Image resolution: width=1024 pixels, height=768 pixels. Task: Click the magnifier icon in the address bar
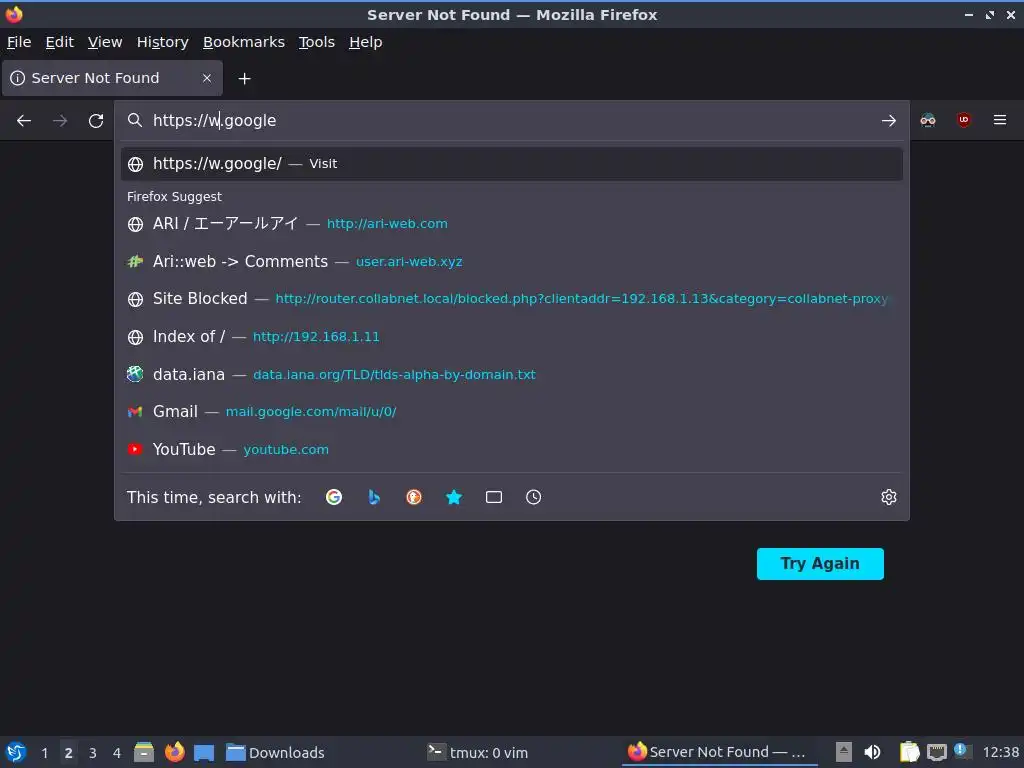135,120
